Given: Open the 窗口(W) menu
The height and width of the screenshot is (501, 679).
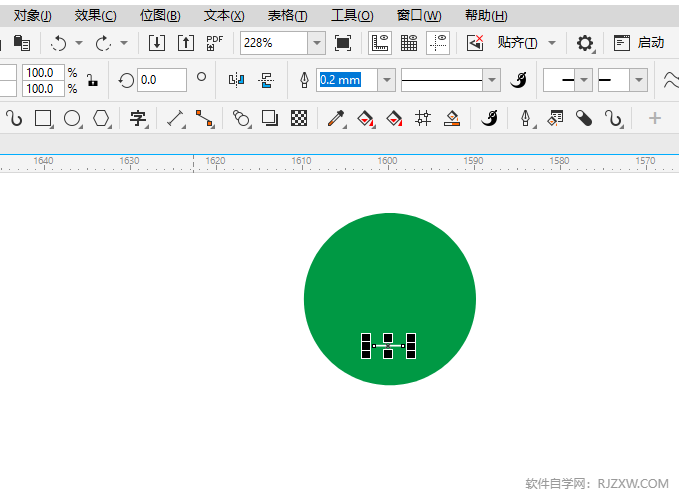Looking at the screenshot, I should click(419, 16).
